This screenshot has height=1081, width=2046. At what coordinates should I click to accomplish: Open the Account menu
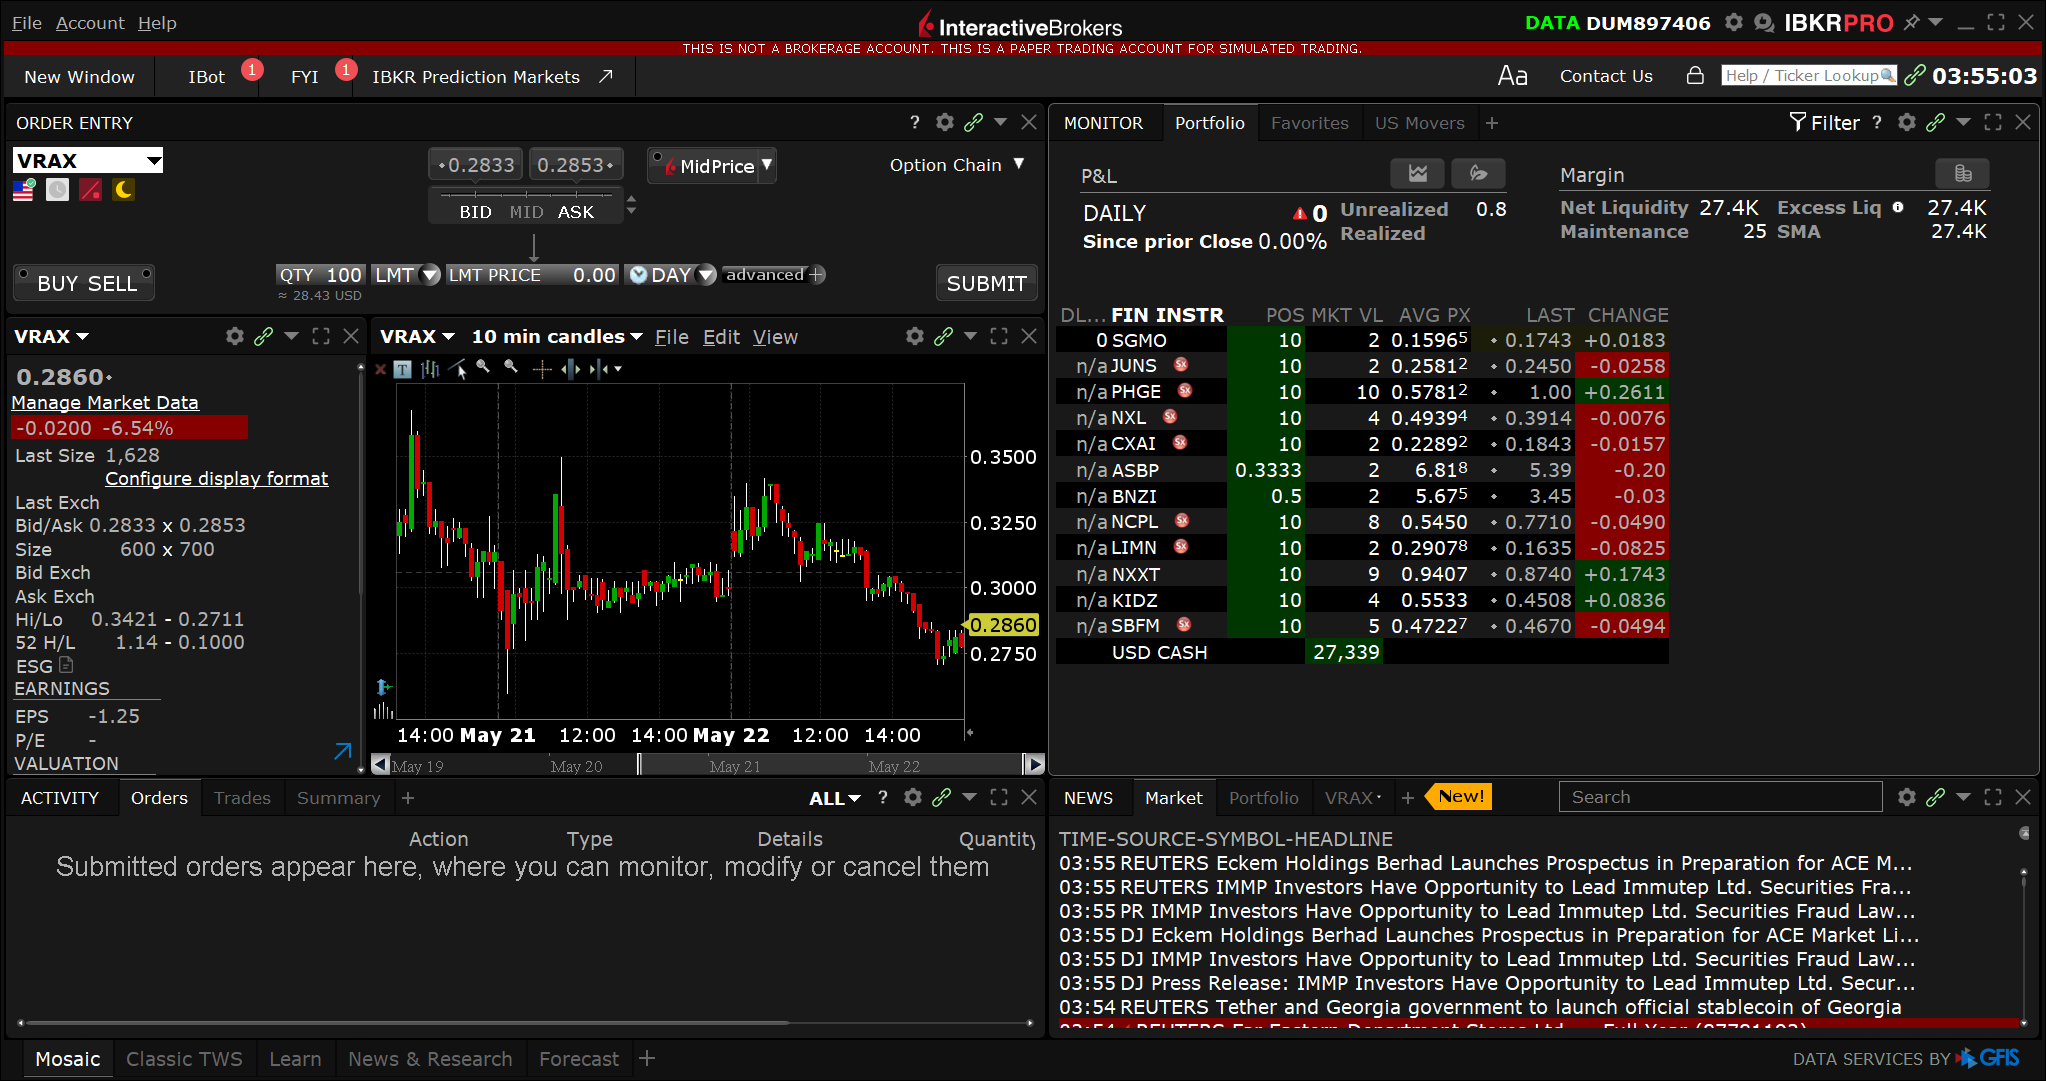[x=90, y=22]
